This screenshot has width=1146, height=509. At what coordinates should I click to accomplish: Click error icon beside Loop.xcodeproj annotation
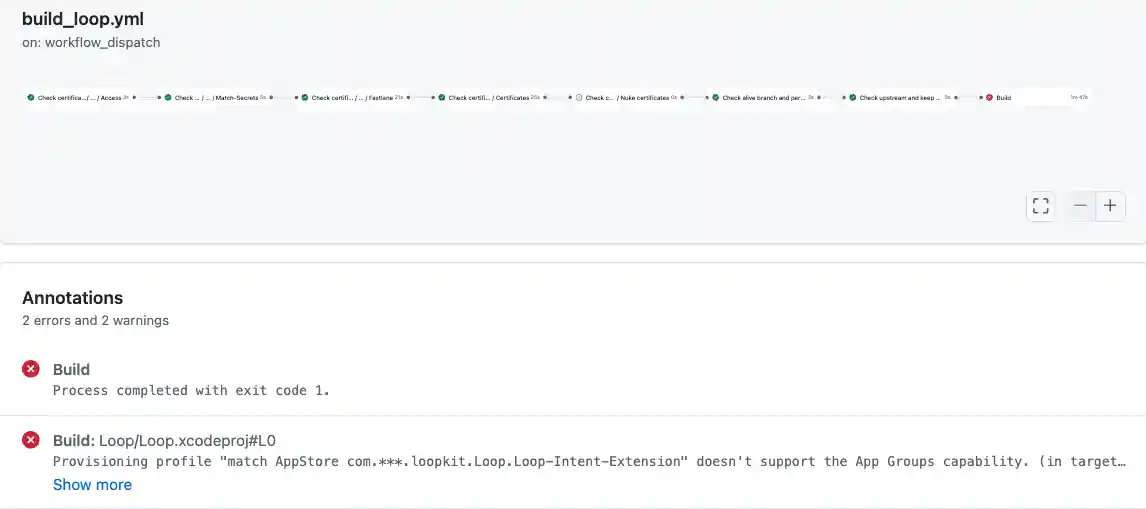(x=31, y=440)
